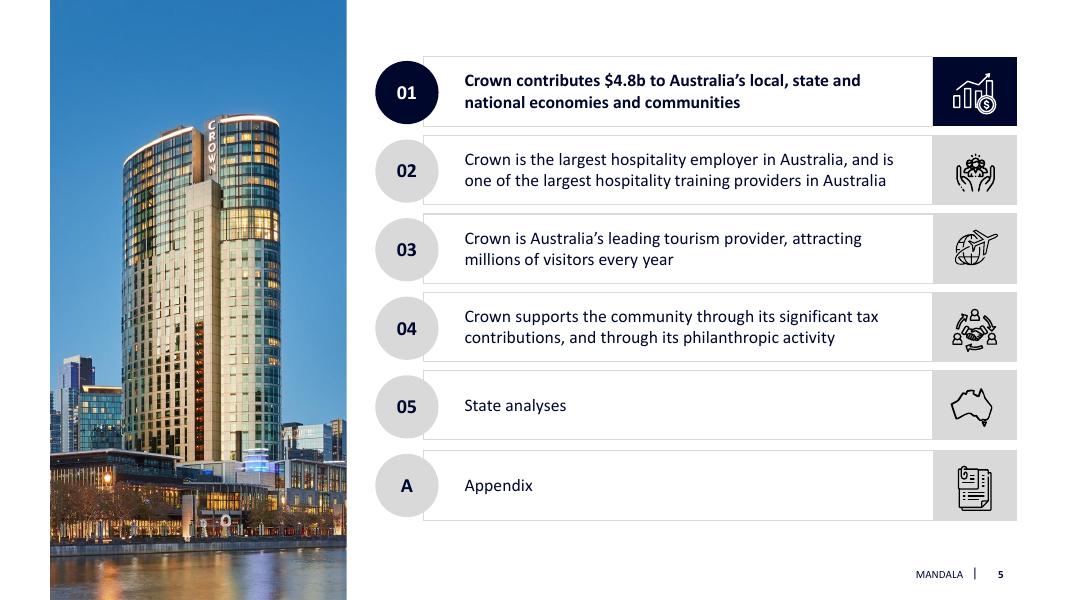Select the 04 section number circle
The width and height of the screenshot is (1067, 600).
(406, 328)
